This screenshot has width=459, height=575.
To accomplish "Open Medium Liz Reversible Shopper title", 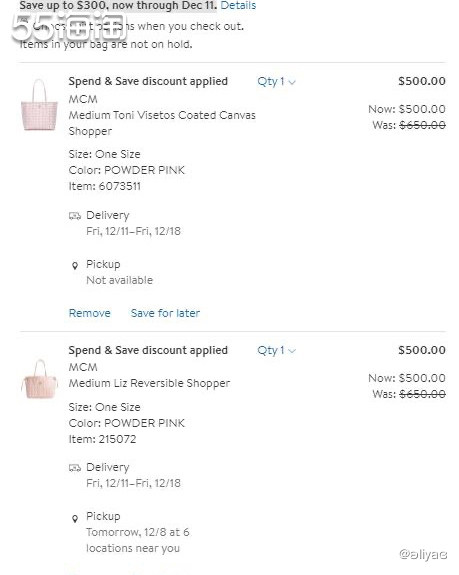I will point(150,383).
